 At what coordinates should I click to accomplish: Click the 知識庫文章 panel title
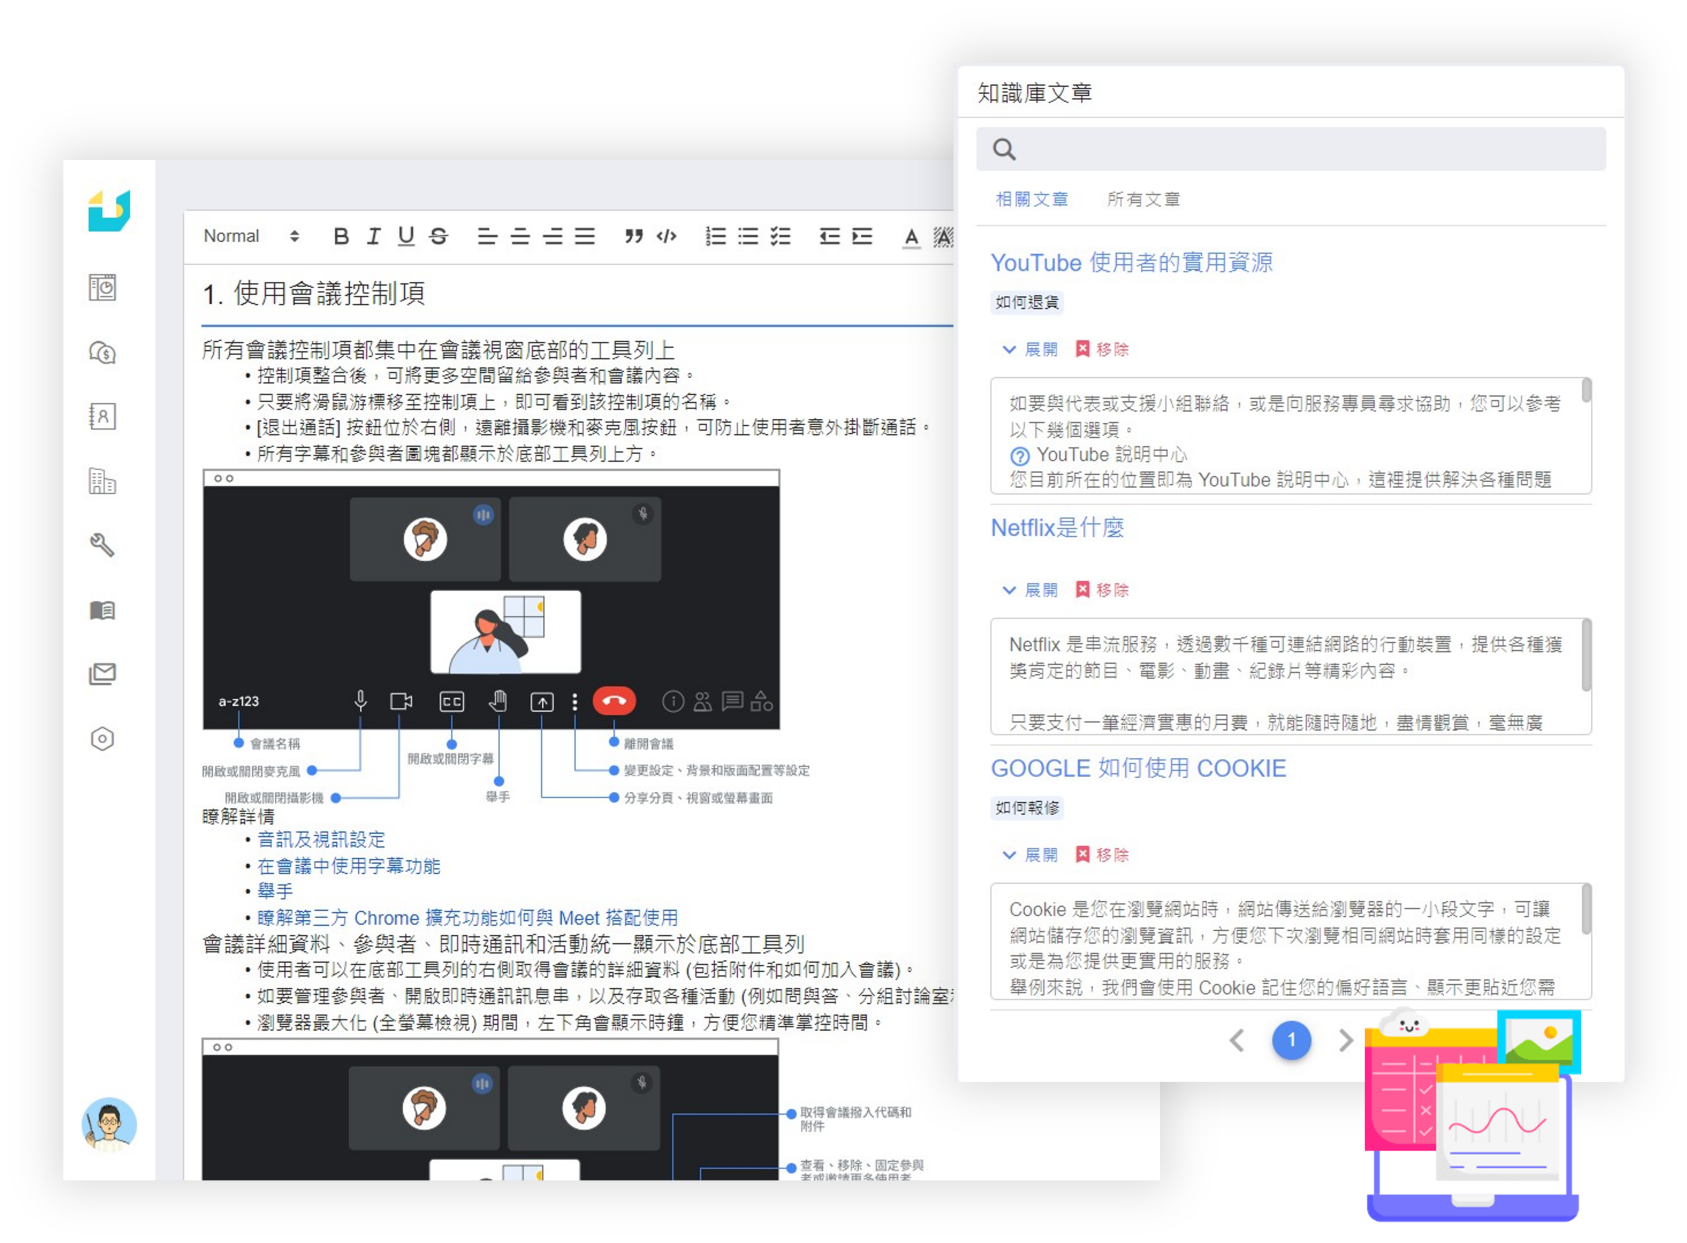click(1035, 93)
